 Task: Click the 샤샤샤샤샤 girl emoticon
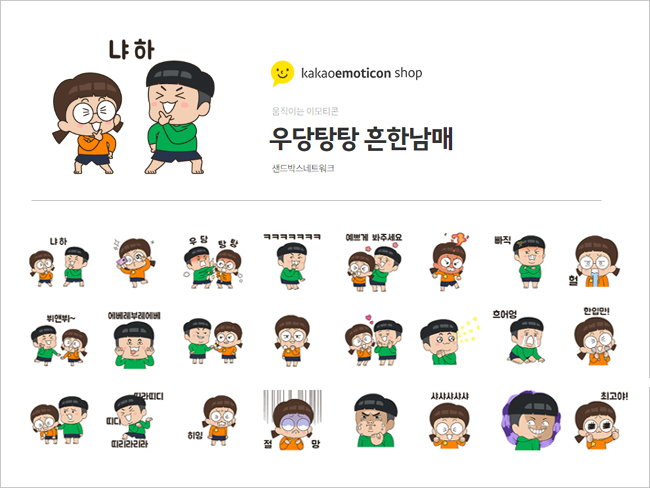click(449, 420)
